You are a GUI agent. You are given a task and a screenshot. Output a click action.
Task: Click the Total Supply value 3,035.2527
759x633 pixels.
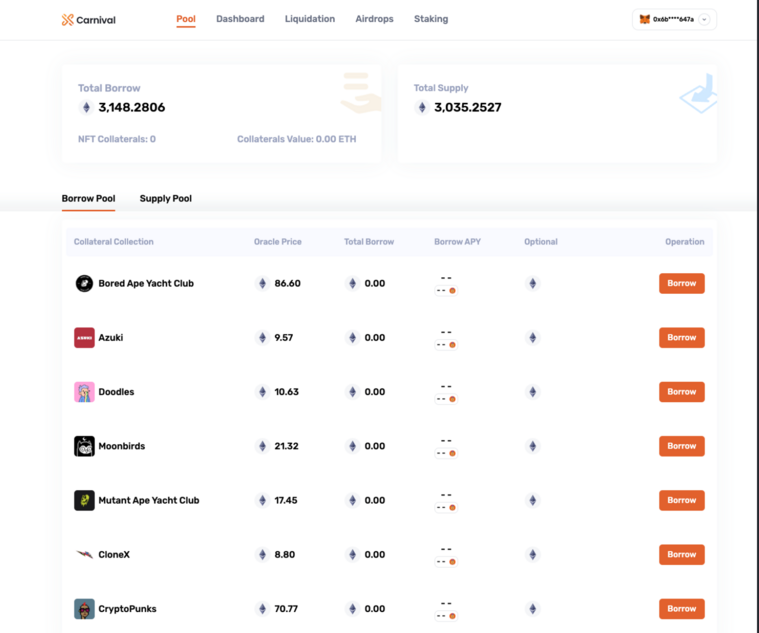point(468,107)
